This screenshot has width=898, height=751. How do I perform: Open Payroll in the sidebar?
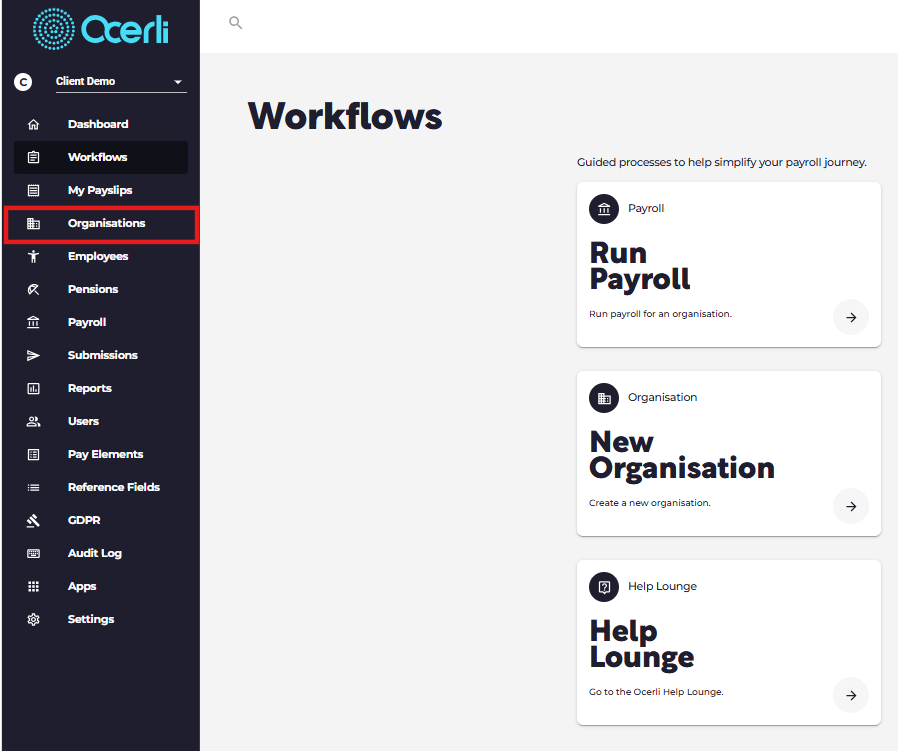[101, 322]
